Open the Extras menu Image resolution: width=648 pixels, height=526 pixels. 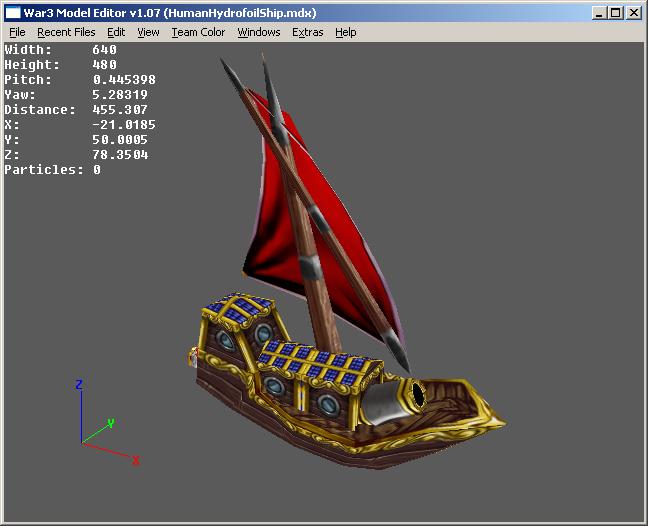[307, 32]
